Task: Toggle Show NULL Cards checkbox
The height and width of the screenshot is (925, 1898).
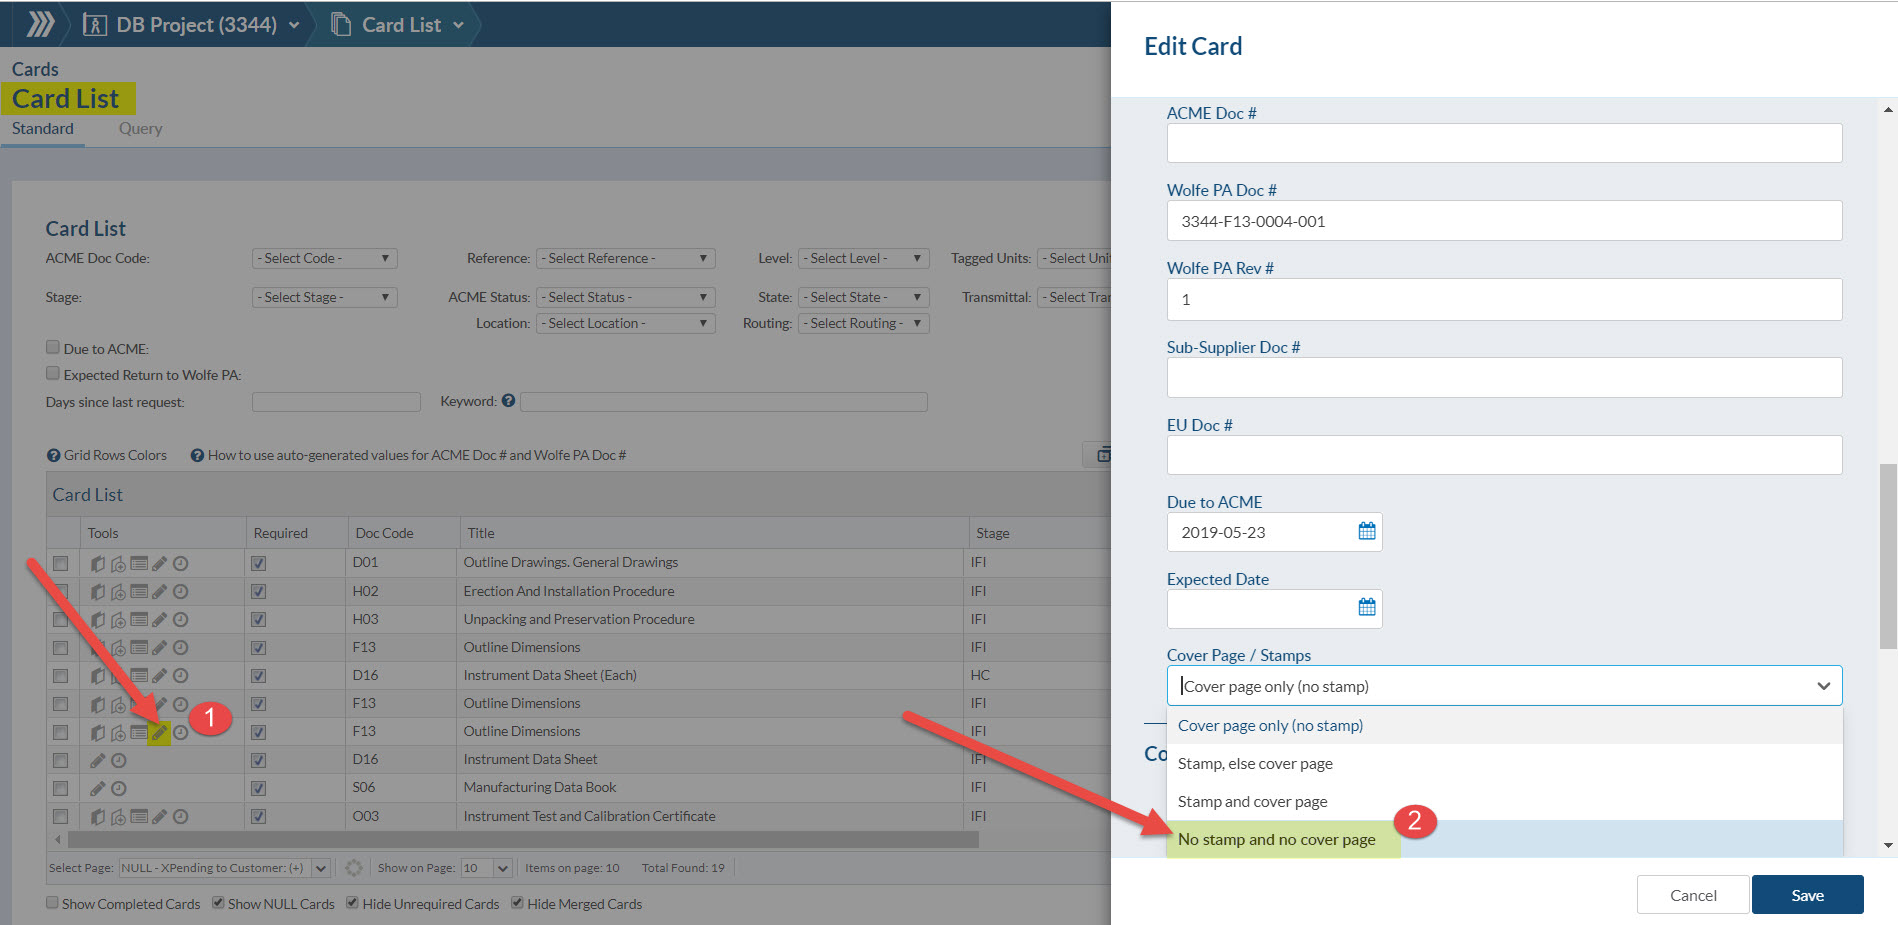Action: 218,903
